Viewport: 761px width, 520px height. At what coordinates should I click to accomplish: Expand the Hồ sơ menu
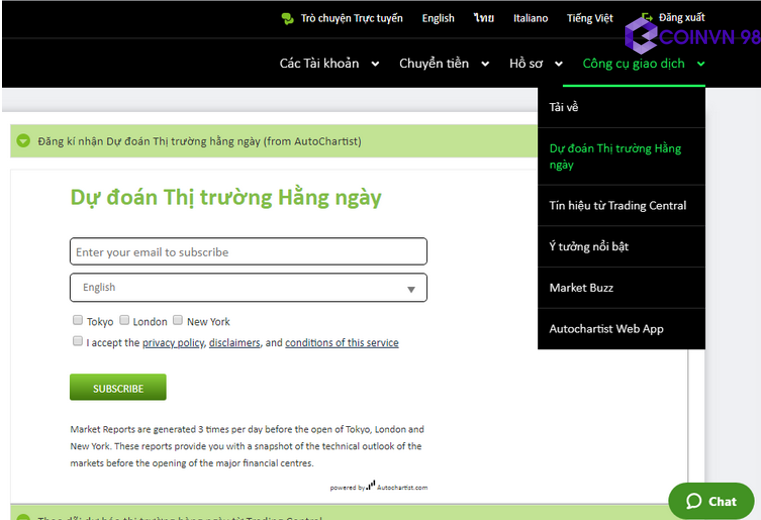535,64
